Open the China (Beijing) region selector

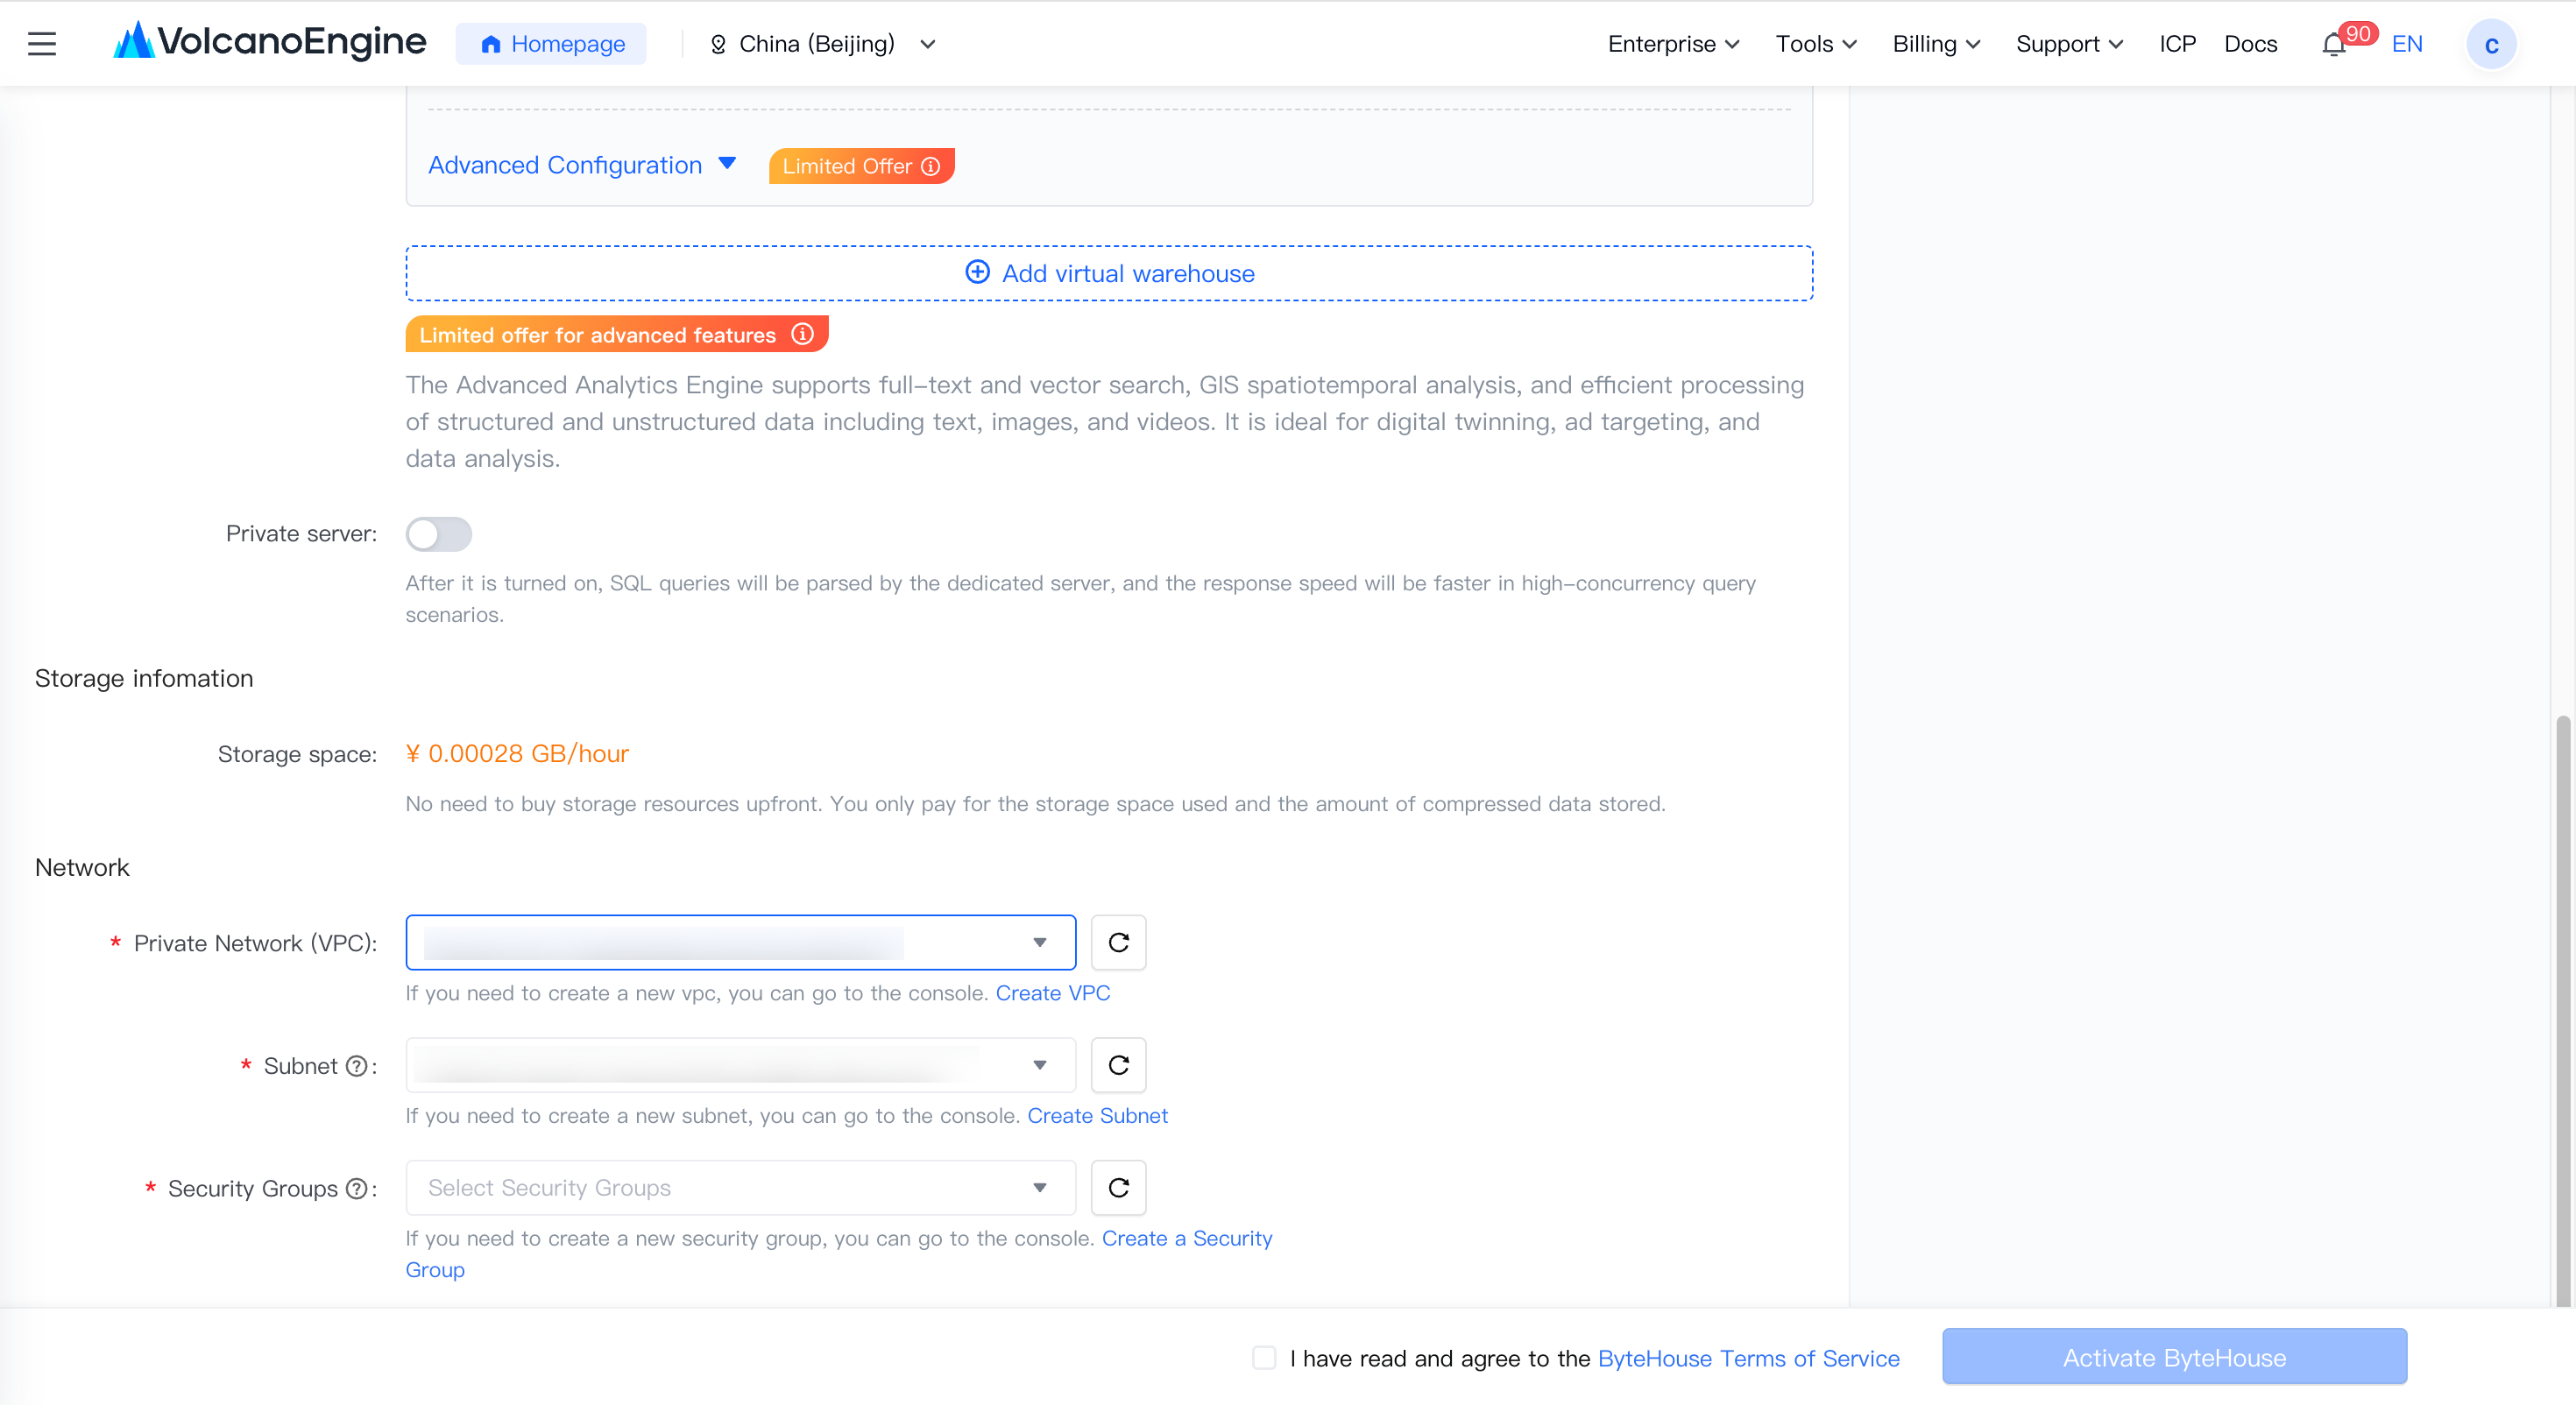pyautogui.click(x=822, y=44)
